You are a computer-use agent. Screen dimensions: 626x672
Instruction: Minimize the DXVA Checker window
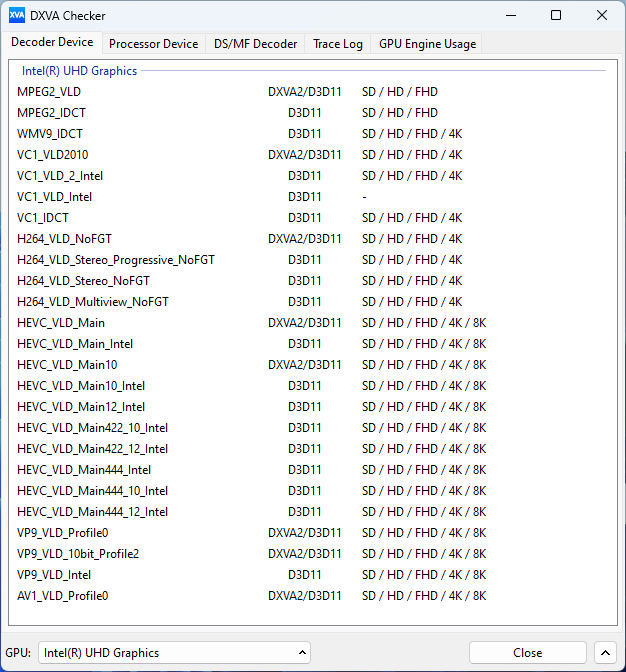[511, 15]
